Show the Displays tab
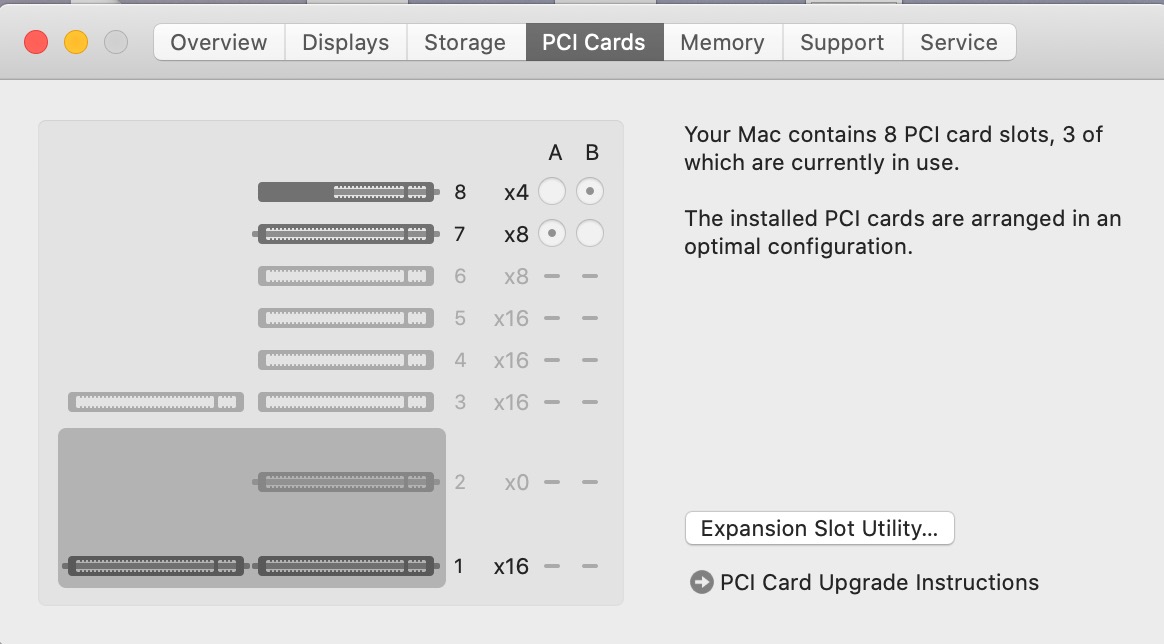This screenshot has height=644, width=1164. tap(346, 42)
